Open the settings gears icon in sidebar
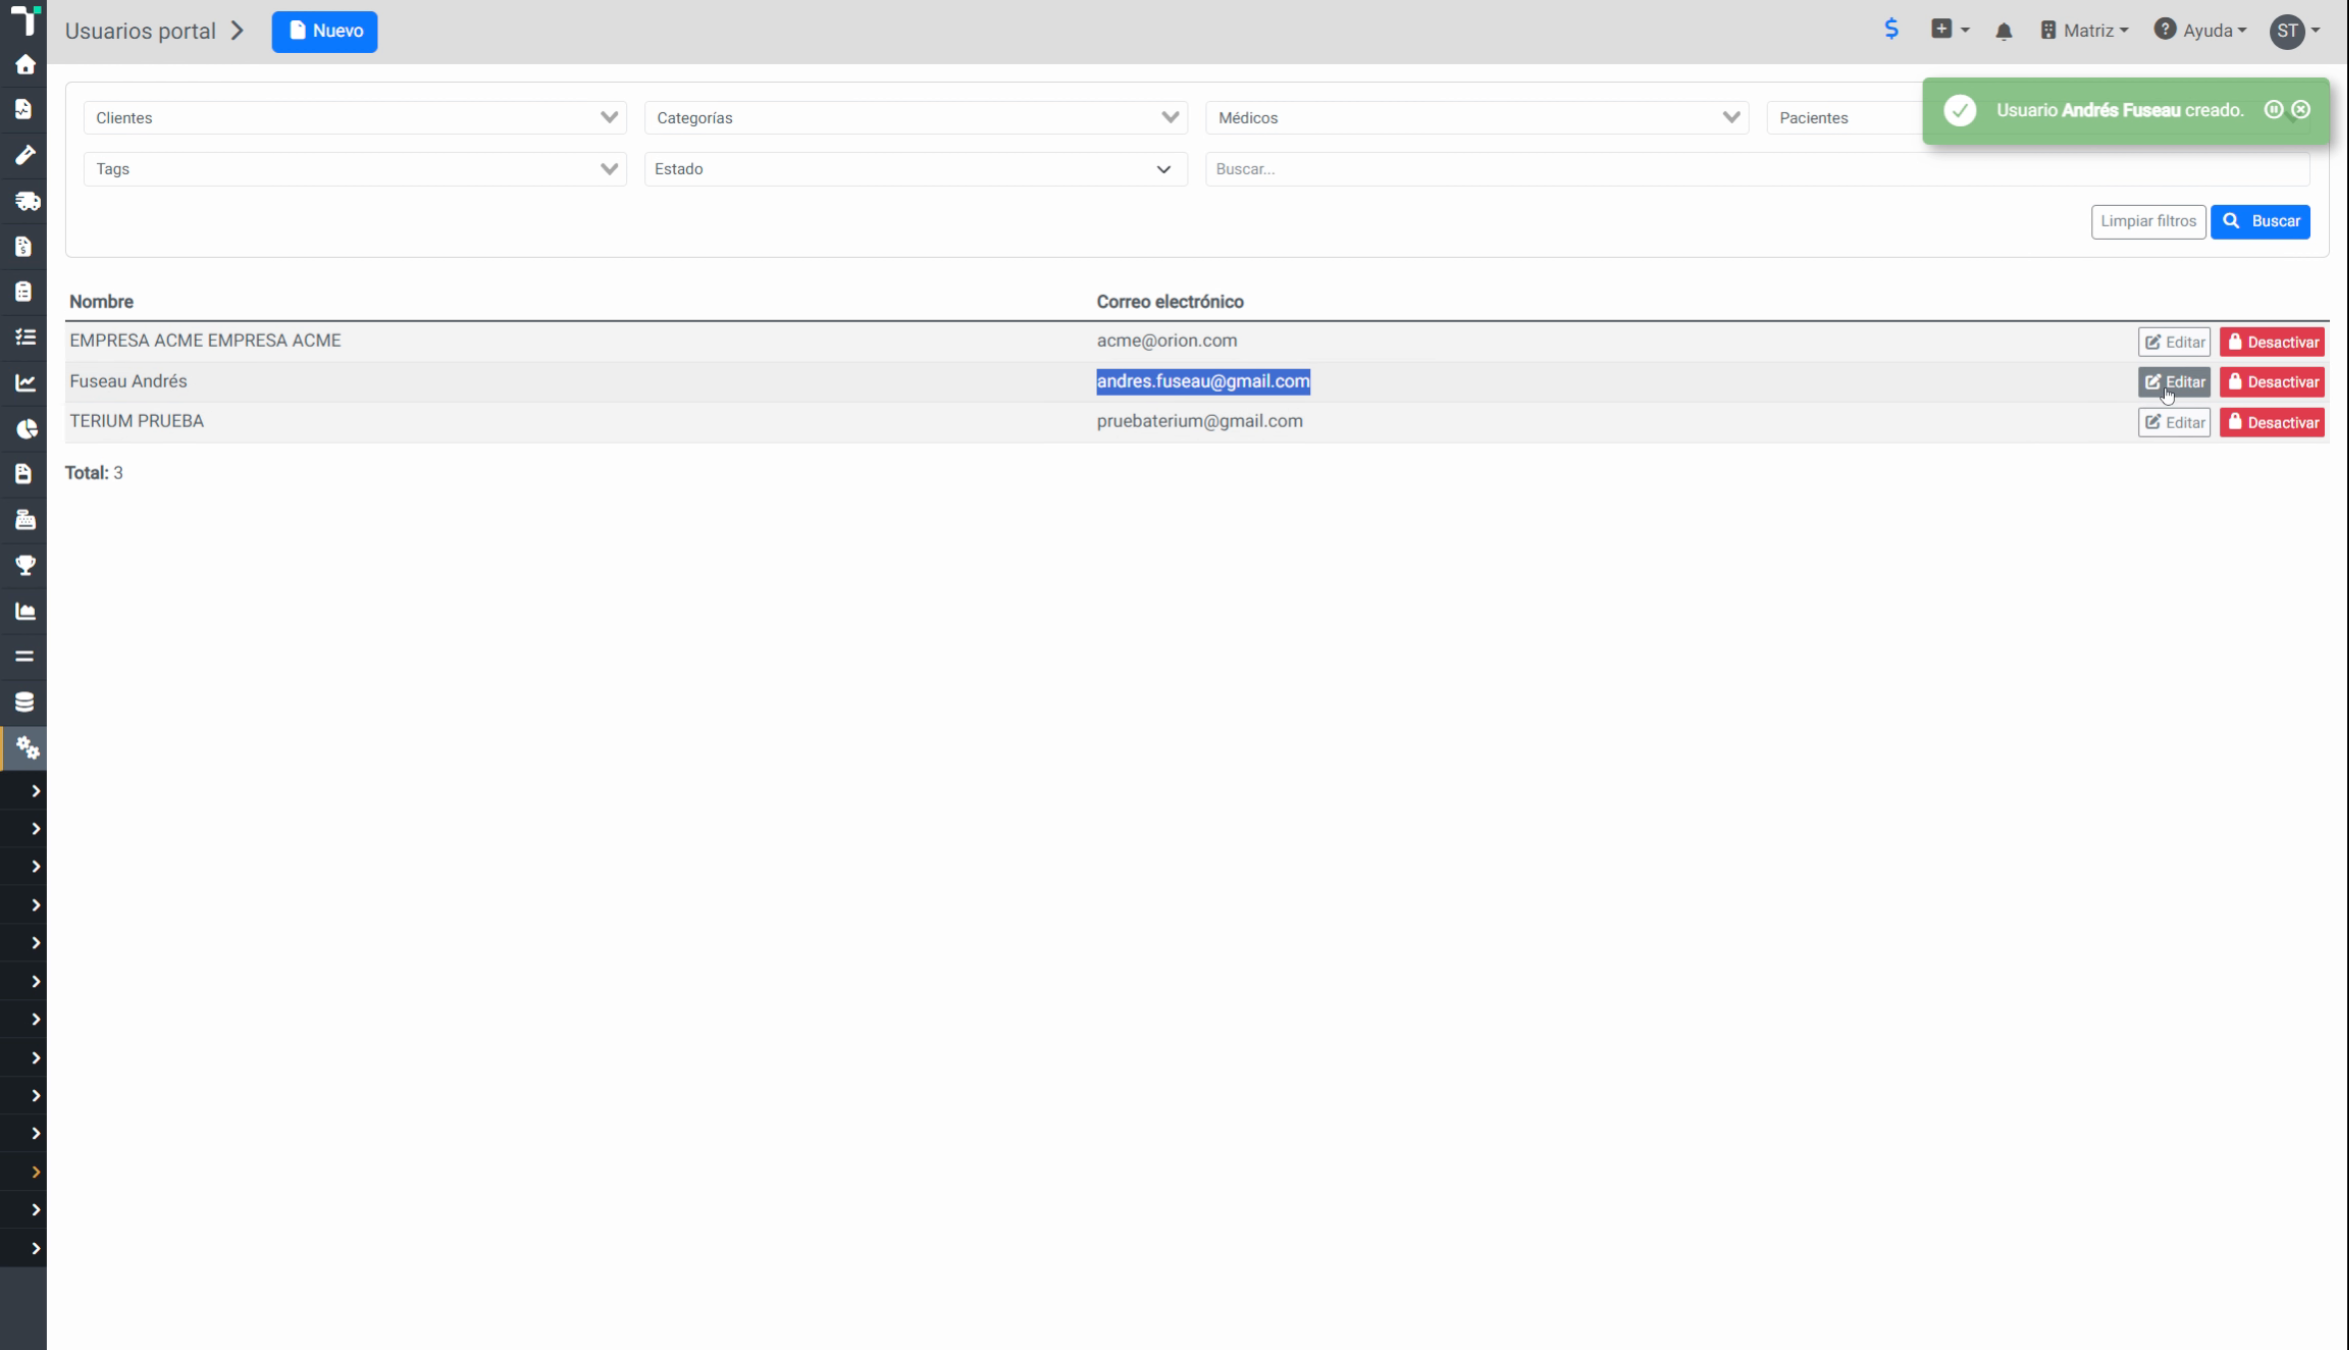 tap(27, 747)
